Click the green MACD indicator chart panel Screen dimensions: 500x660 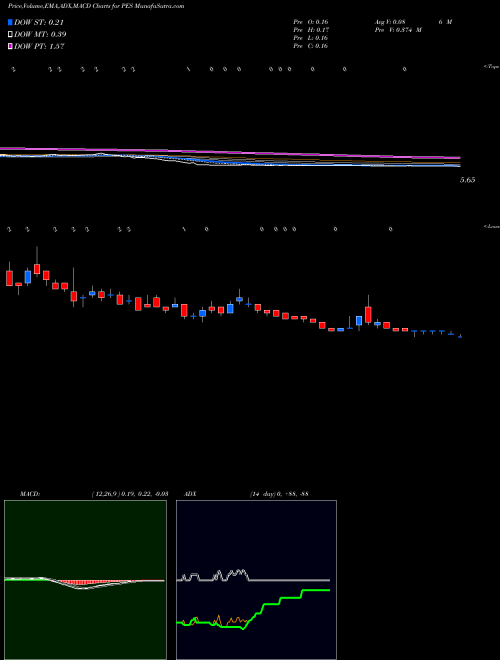coord(85,580)
